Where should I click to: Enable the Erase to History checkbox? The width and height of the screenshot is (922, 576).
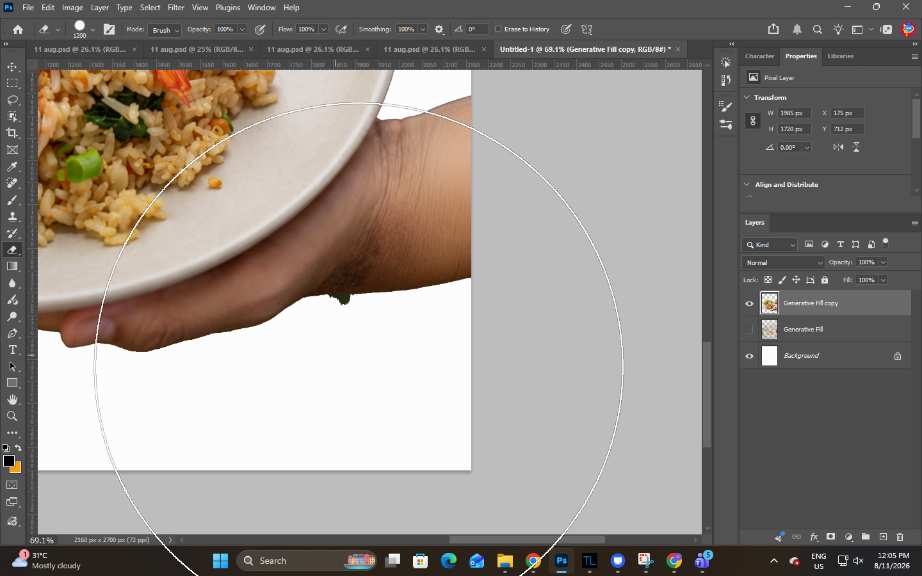[497, 29]
